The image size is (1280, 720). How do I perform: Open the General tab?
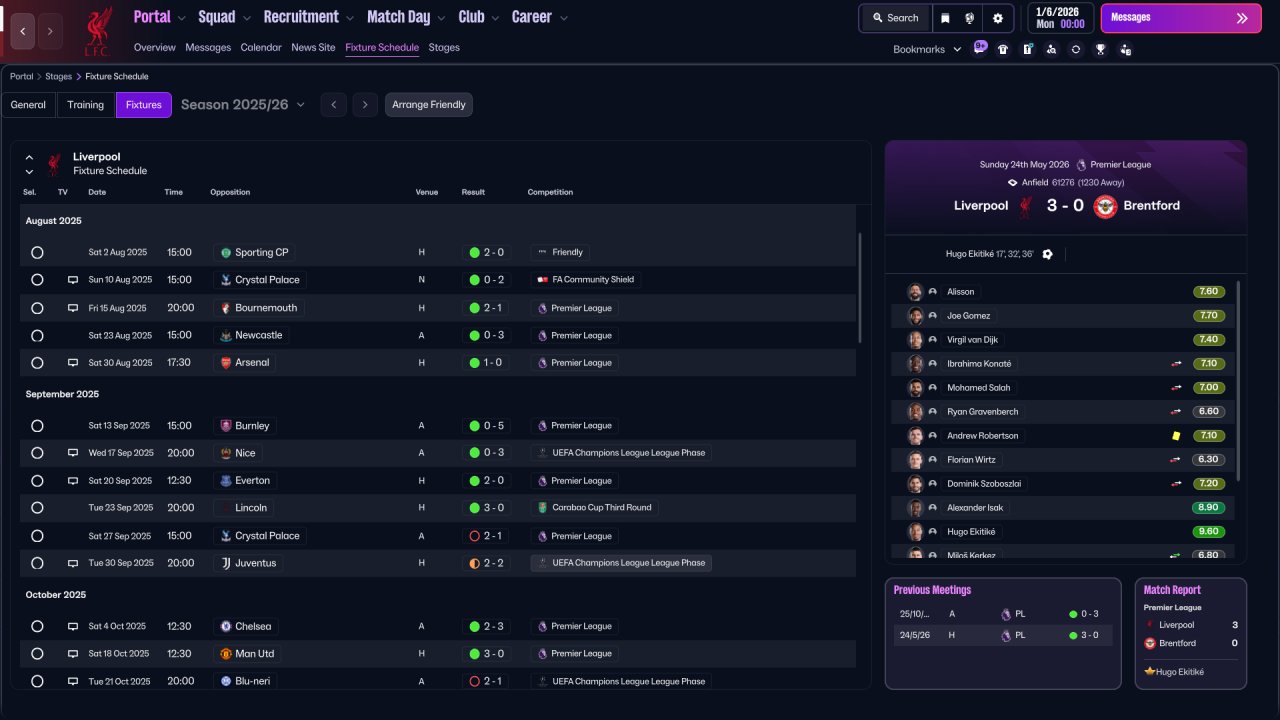click(x=28, y=105)
